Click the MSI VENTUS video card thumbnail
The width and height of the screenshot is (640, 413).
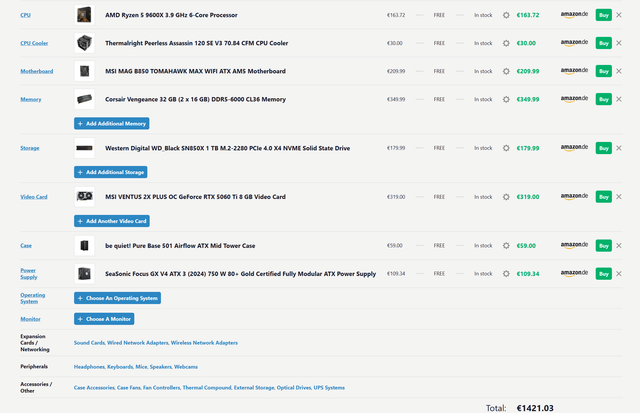point(84,197)
